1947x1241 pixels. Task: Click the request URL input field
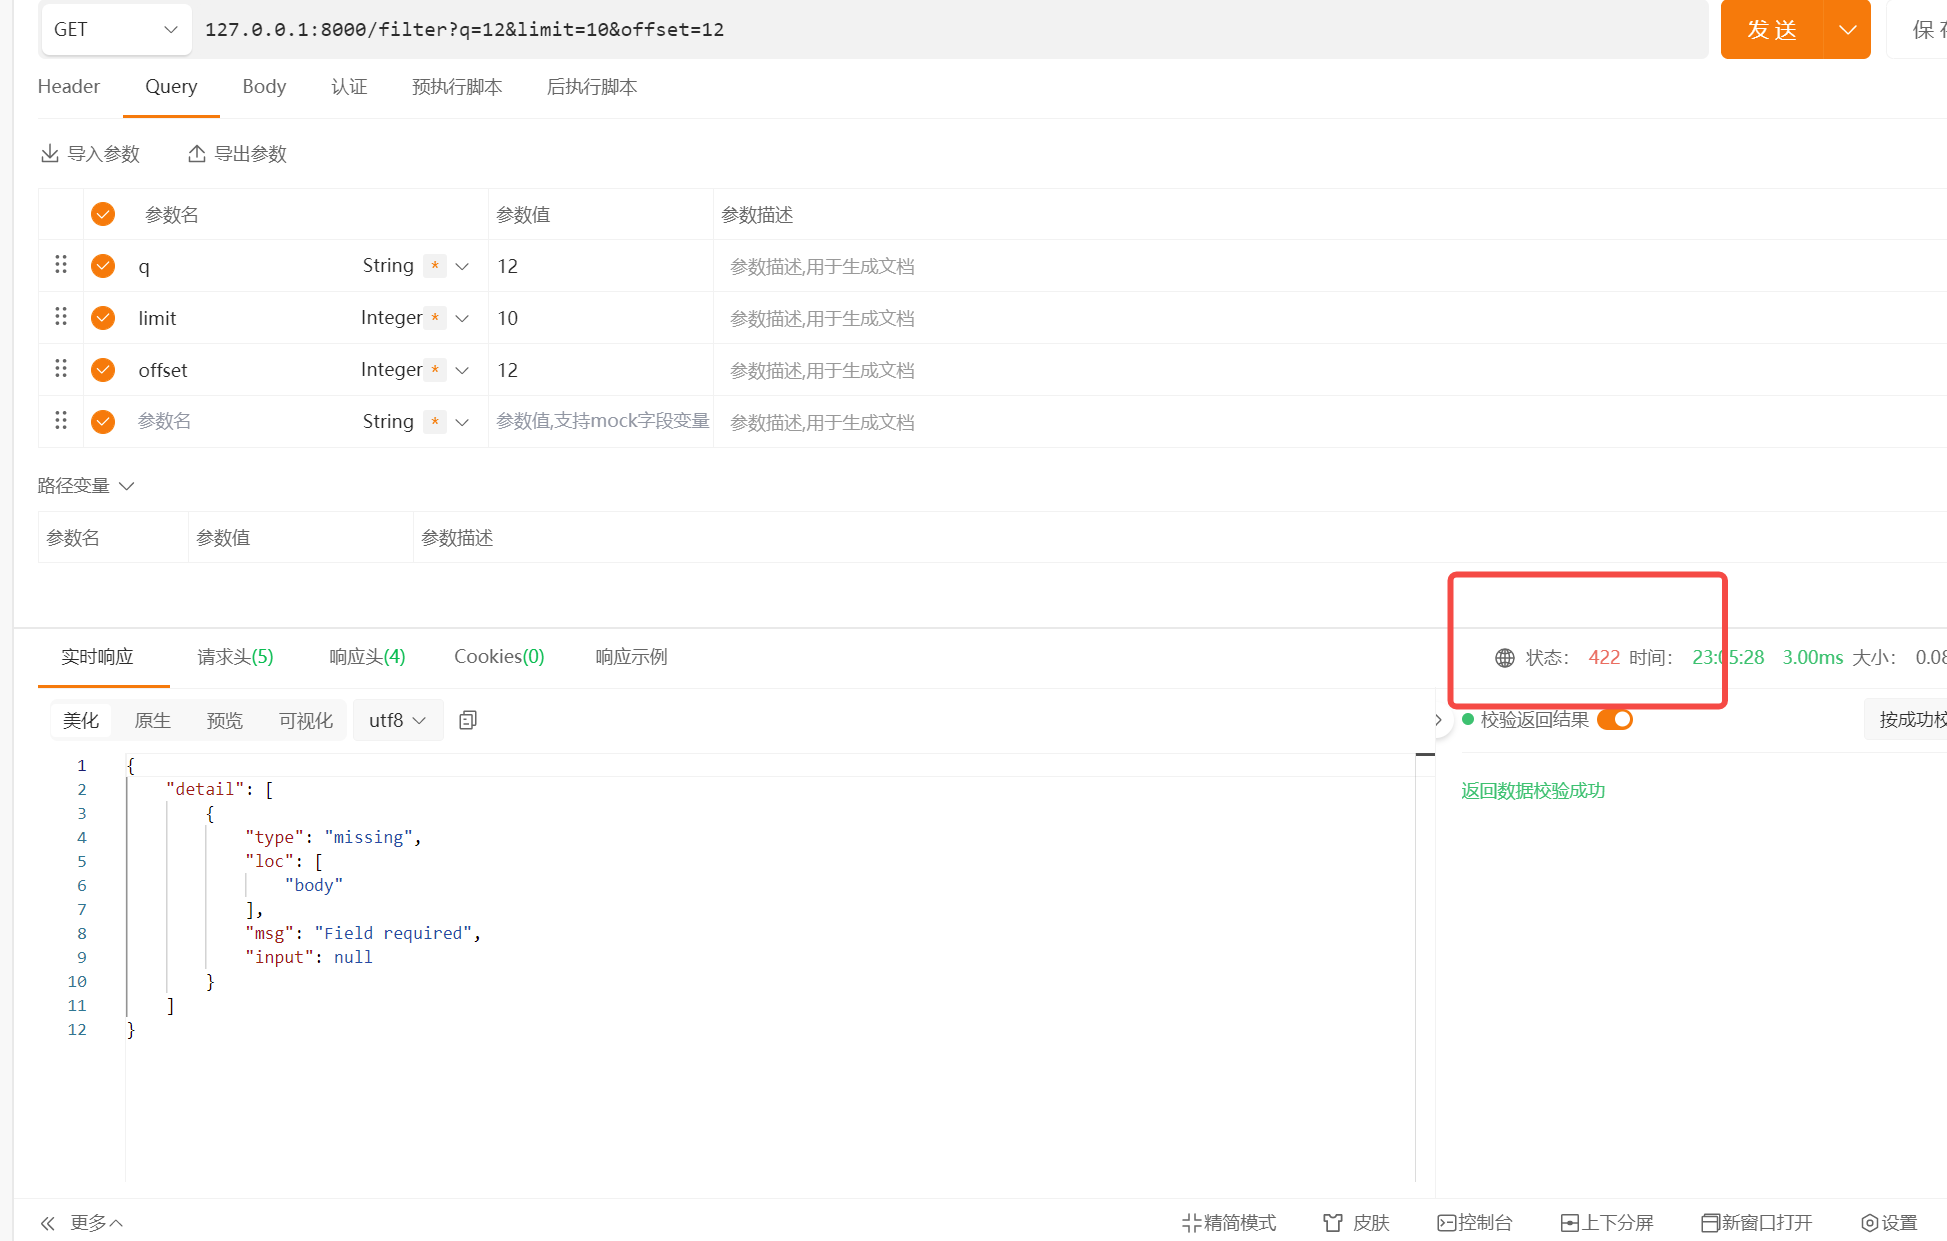900,30
